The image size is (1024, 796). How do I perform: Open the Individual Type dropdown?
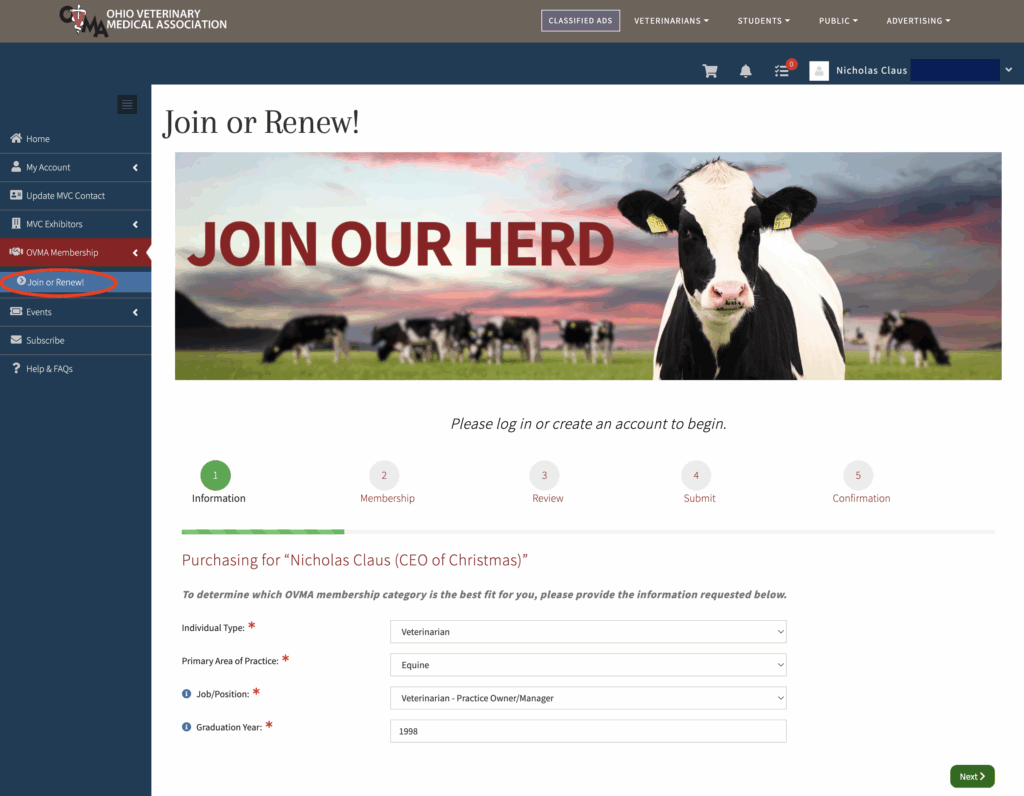(588, 632)
